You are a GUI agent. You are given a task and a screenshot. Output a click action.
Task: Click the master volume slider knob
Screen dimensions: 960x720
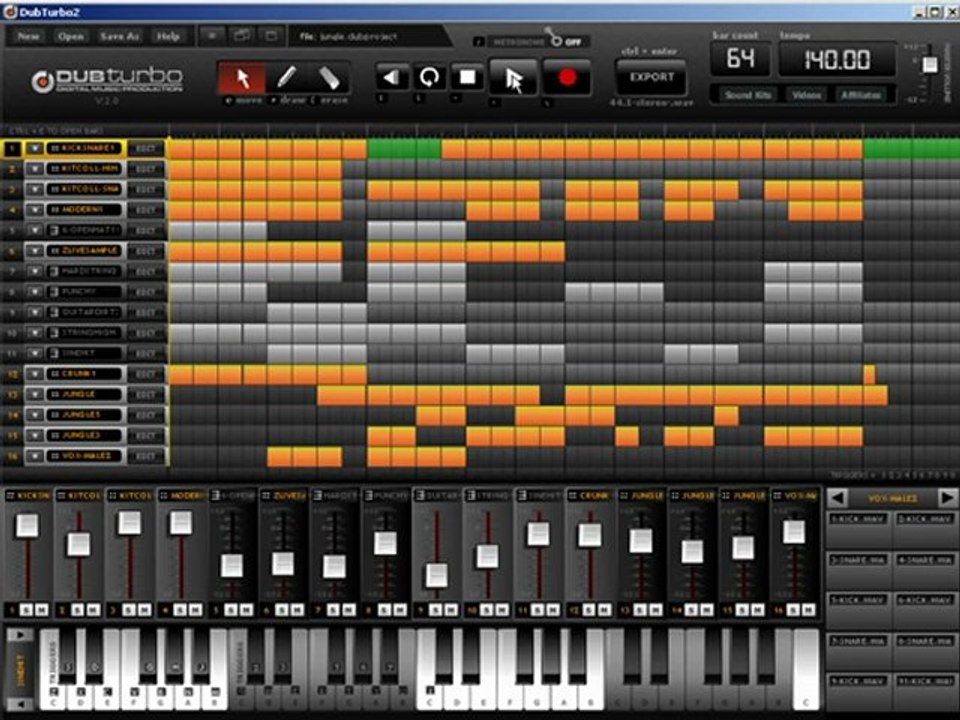[x=929, y=64]
